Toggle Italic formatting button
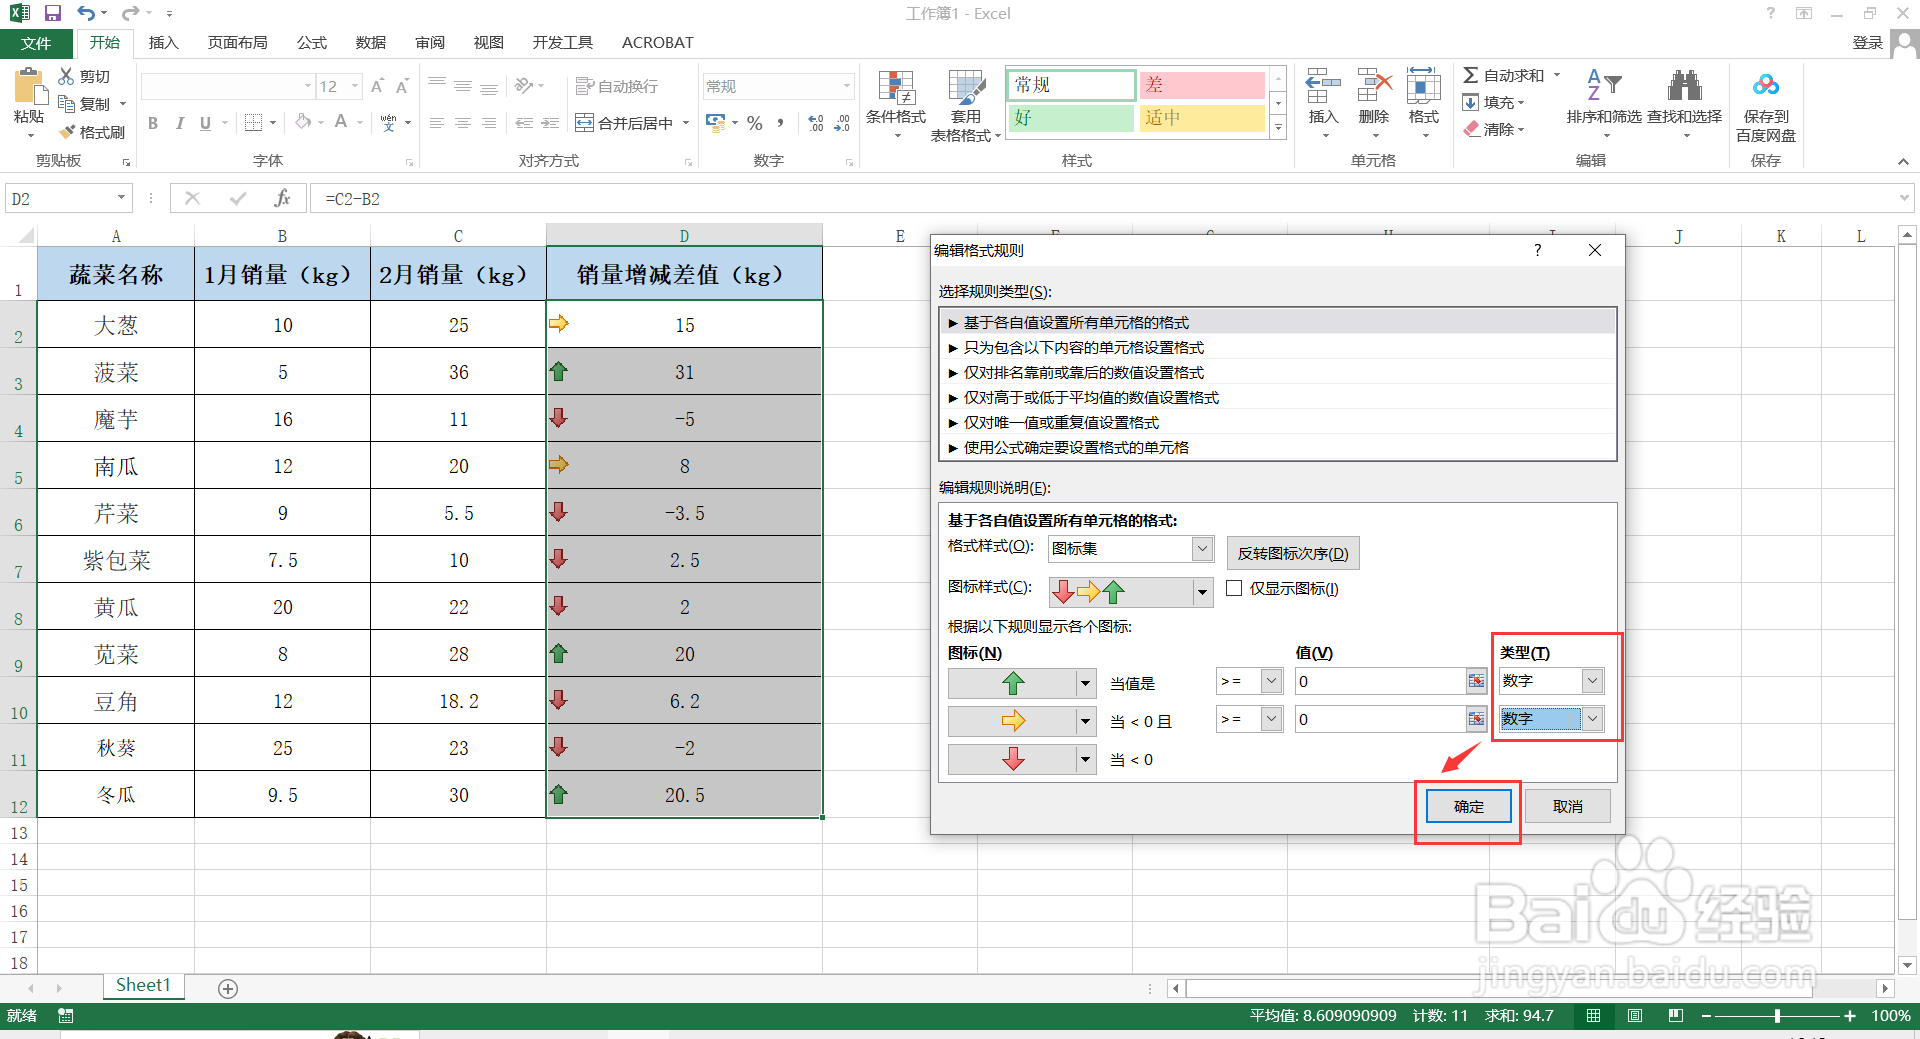 coord(179,123)
